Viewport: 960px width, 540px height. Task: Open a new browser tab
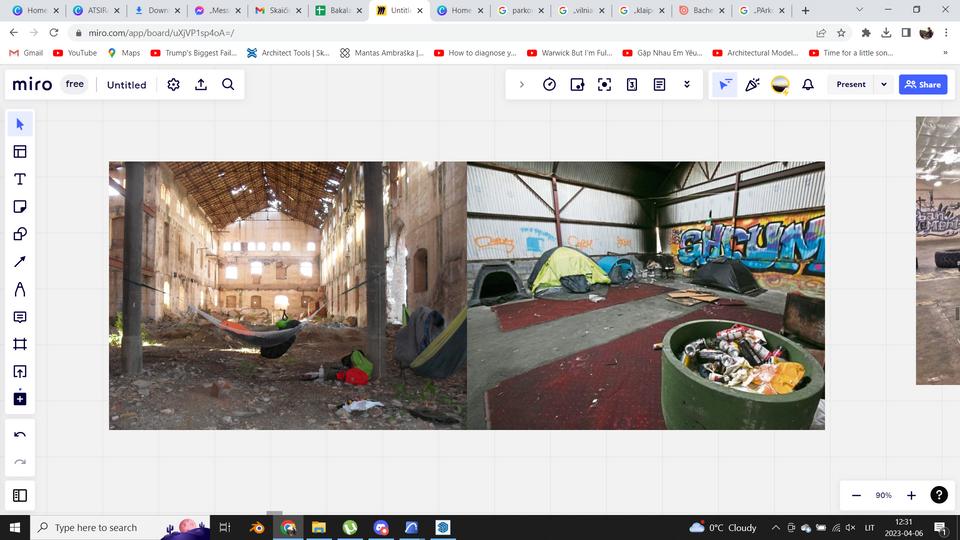806,10
